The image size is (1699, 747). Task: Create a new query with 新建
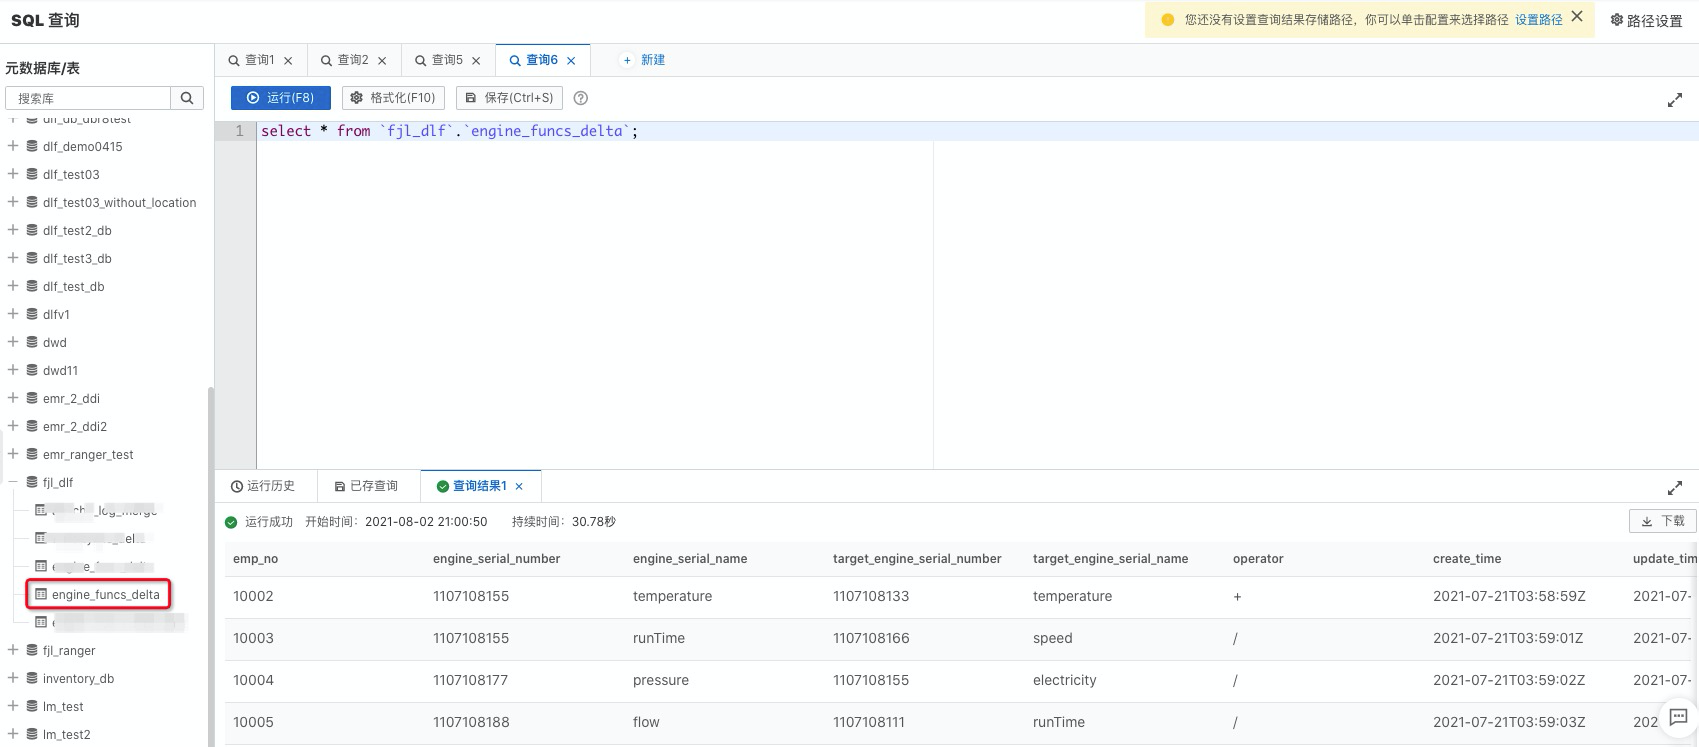point(644,60)
